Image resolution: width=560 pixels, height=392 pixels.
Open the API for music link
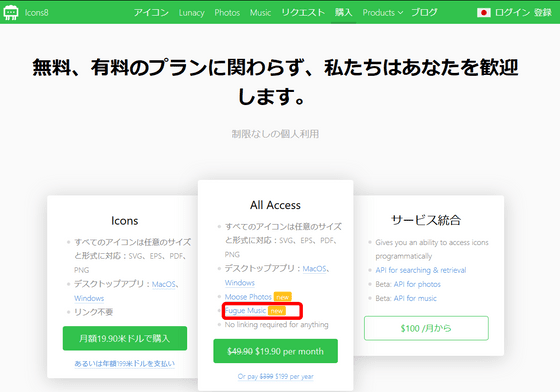(x=415, y=298)
